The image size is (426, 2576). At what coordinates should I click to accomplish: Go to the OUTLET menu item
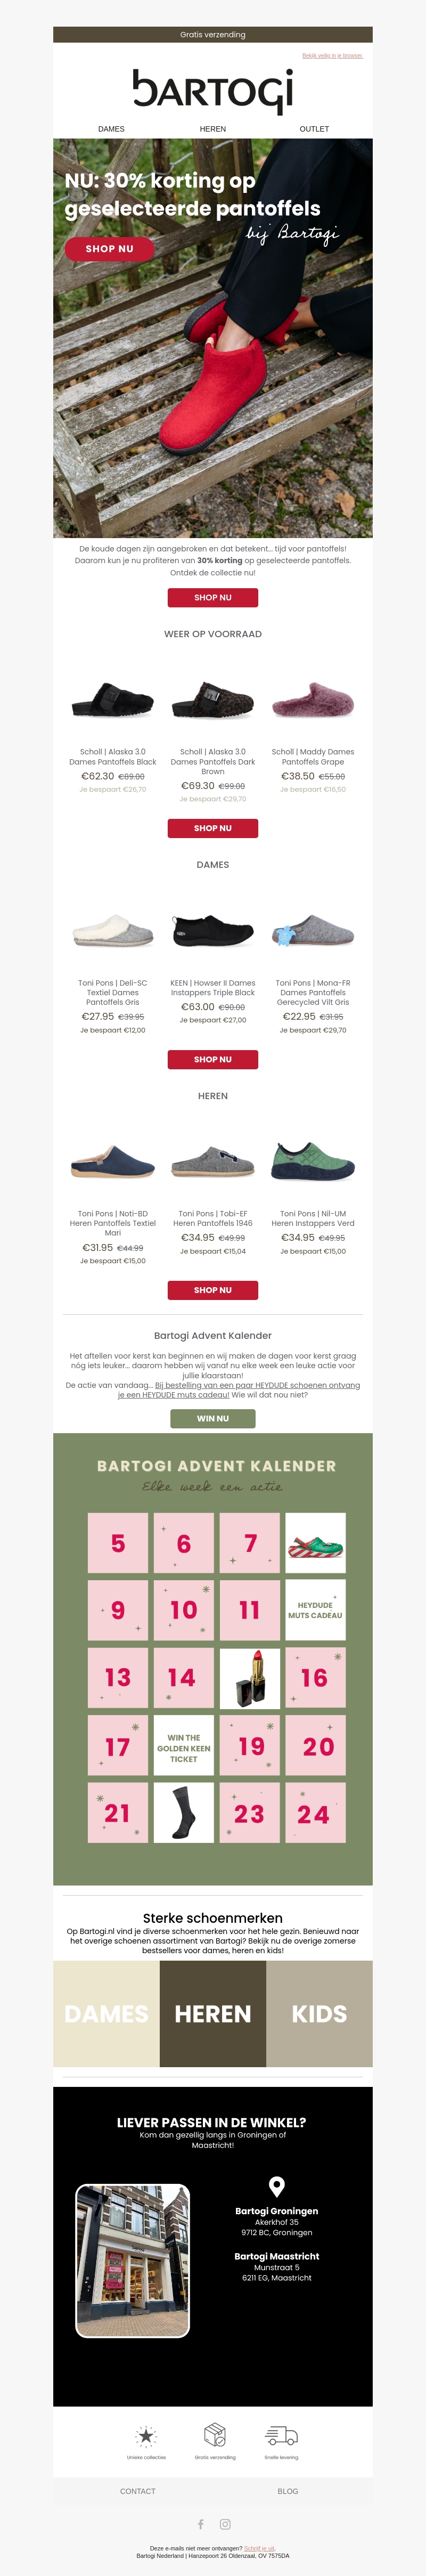click(314, 129)
